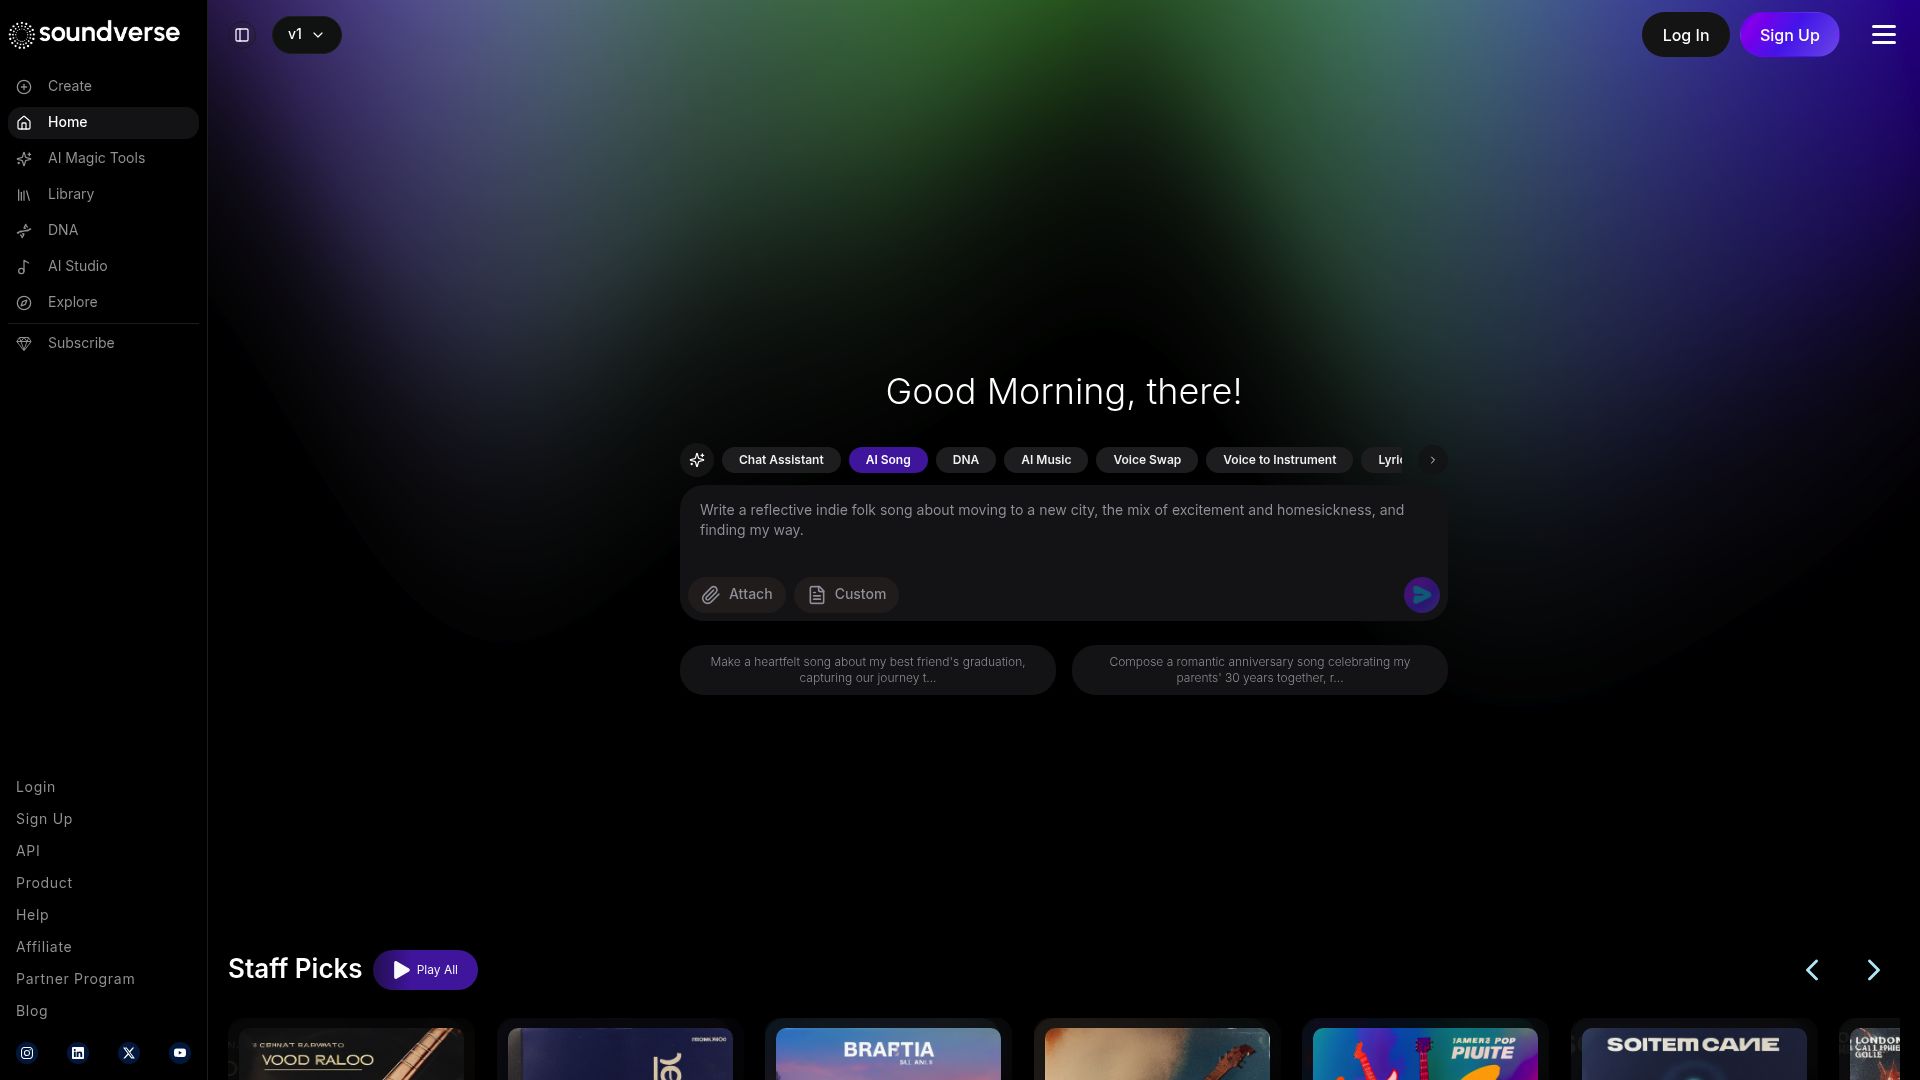Open AI Magic Tools in the sidebar
Image resolution: width=1920 pixels, height=1080 pixels.
click(103, 158)
